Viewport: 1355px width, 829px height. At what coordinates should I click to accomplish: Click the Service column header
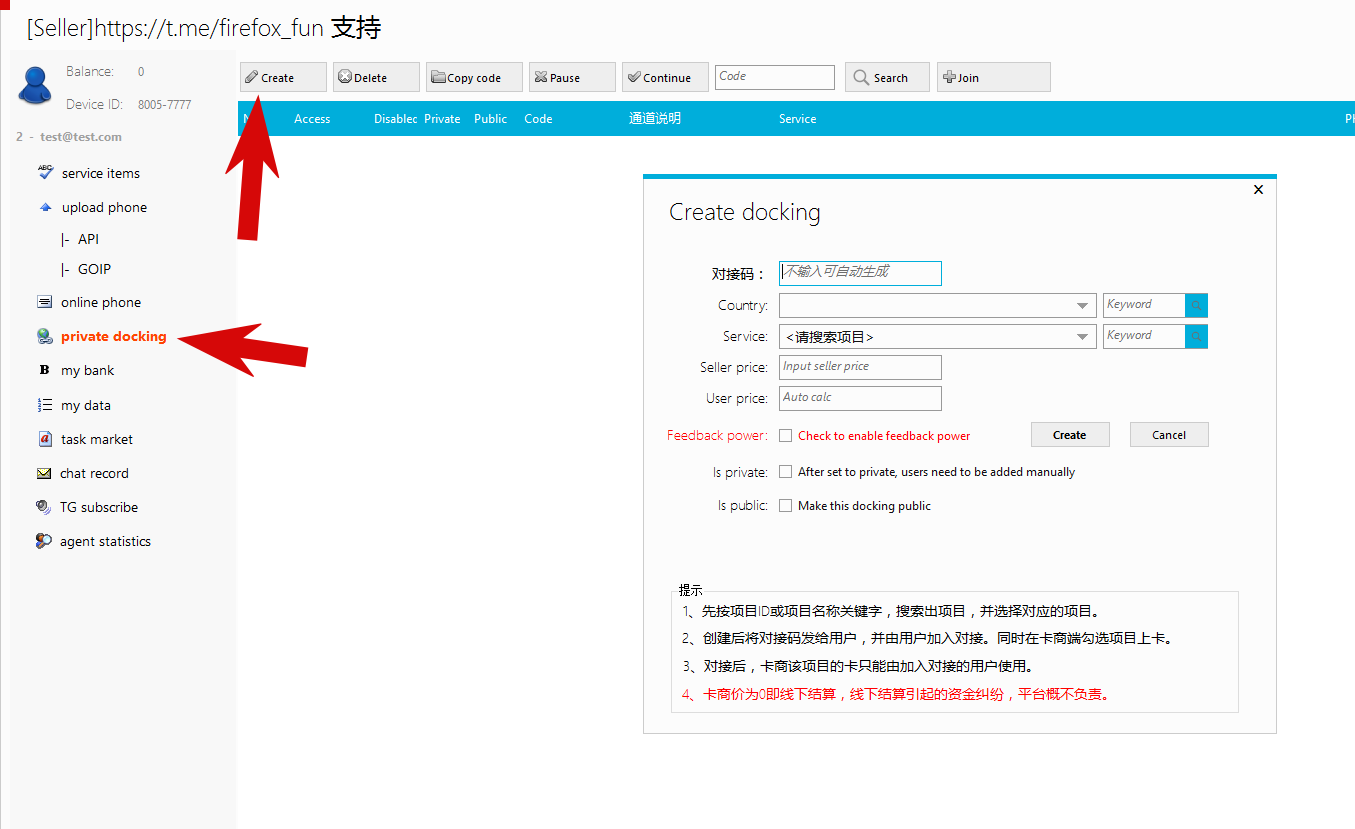tap(797, 118)
